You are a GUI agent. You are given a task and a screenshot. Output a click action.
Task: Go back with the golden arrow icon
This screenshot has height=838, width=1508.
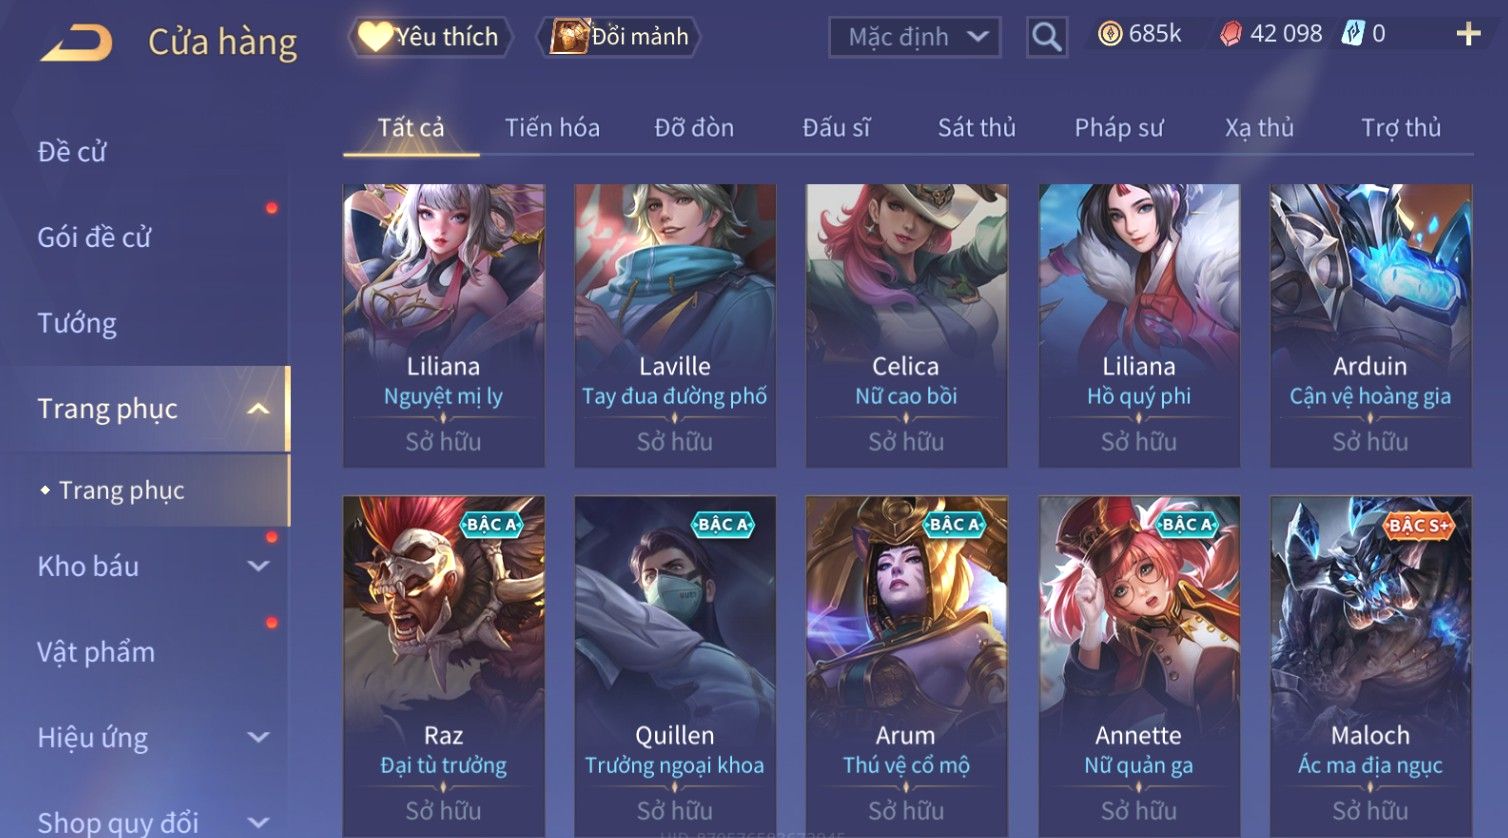[x=76, y=43]
